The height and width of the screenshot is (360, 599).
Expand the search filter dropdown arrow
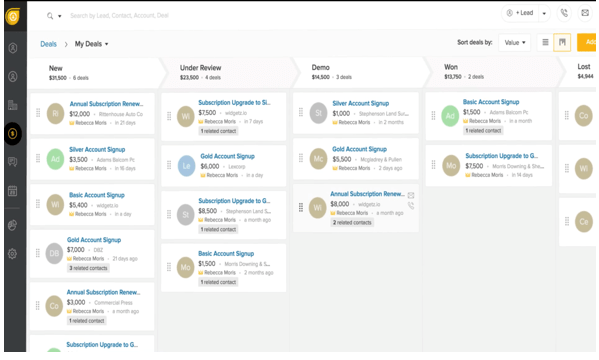tap(60, 16)
